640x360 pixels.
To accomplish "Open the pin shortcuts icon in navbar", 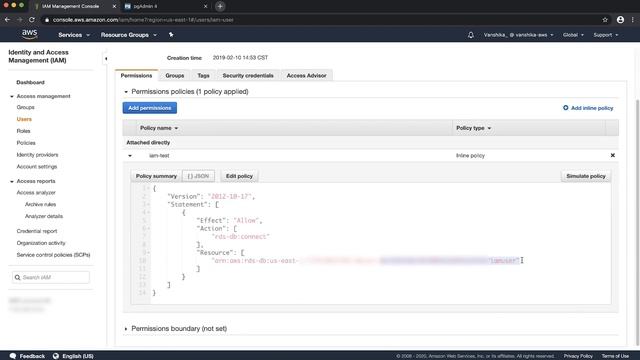I will click(171, 35).
